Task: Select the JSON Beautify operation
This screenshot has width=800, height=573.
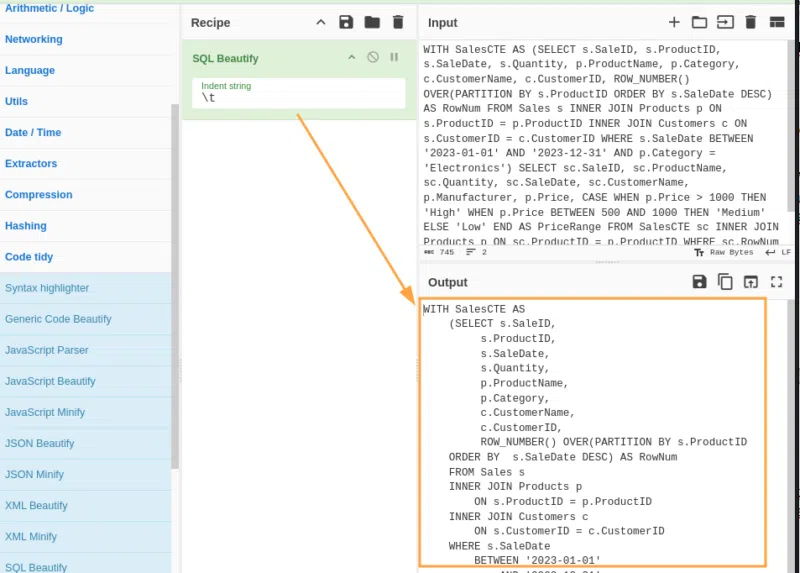Action: pos(40,443)
